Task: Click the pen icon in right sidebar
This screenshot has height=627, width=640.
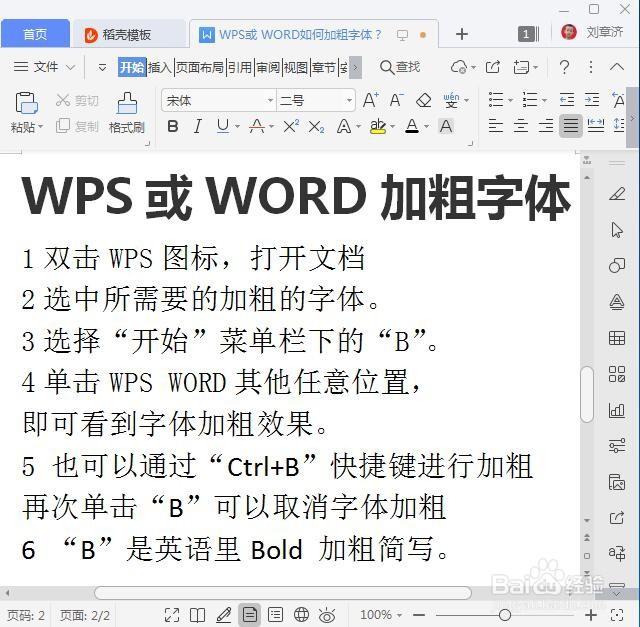Action: point(617,193)
